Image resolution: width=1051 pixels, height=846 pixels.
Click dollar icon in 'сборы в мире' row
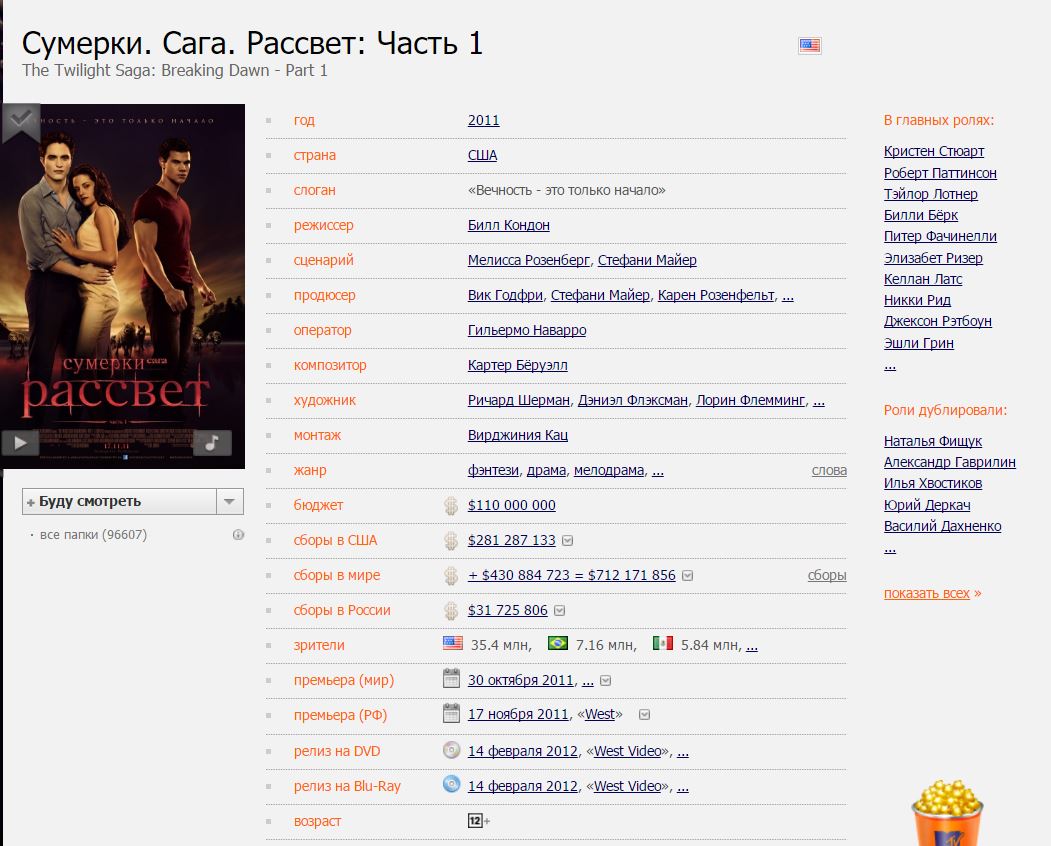pyautogui.click(x=451, y=575)
